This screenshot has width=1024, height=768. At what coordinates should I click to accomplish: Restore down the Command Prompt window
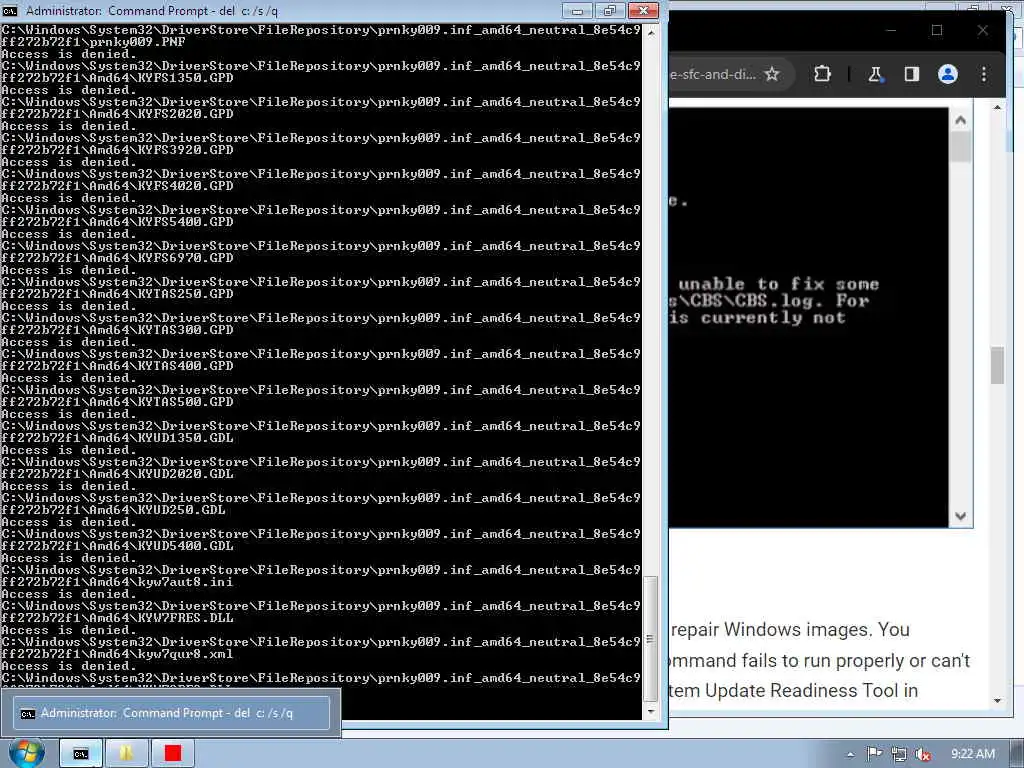(609, 10)
